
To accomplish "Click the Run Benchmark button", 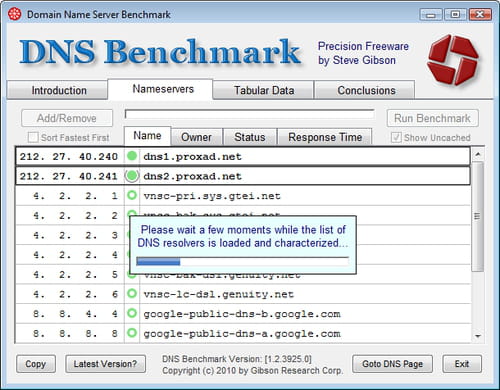I will [433, 118].
